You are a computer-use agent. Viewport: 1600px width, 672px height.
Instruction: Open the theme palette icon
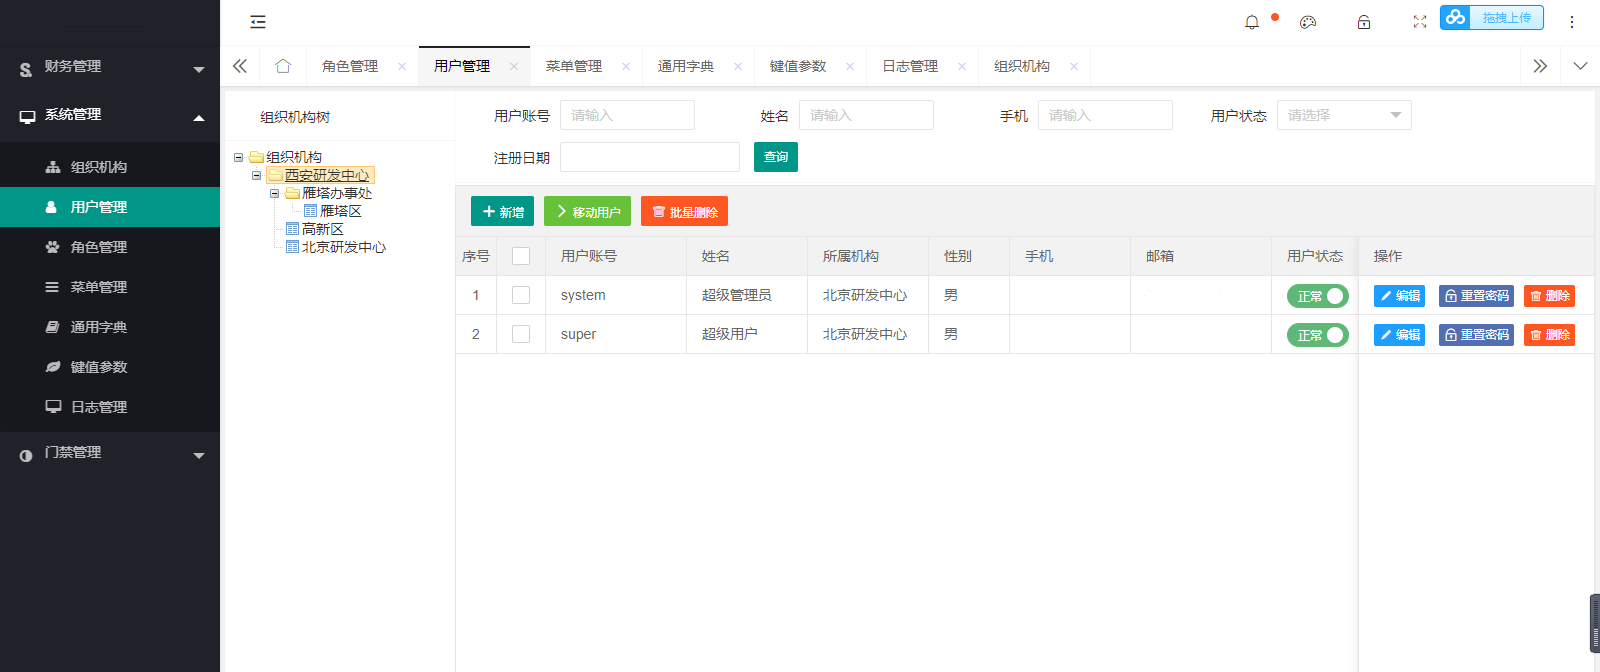(x=1308, y=22)
